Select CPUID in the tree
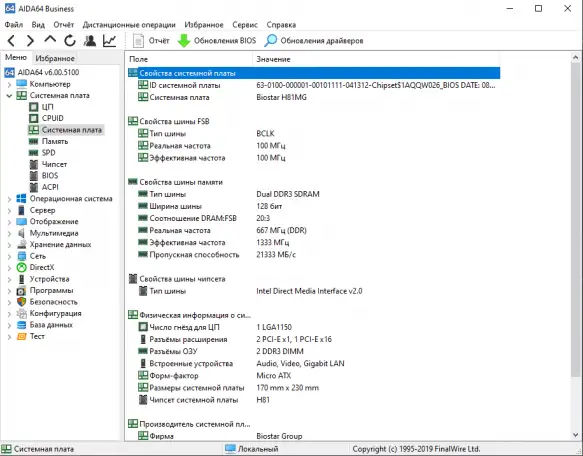 52,118
